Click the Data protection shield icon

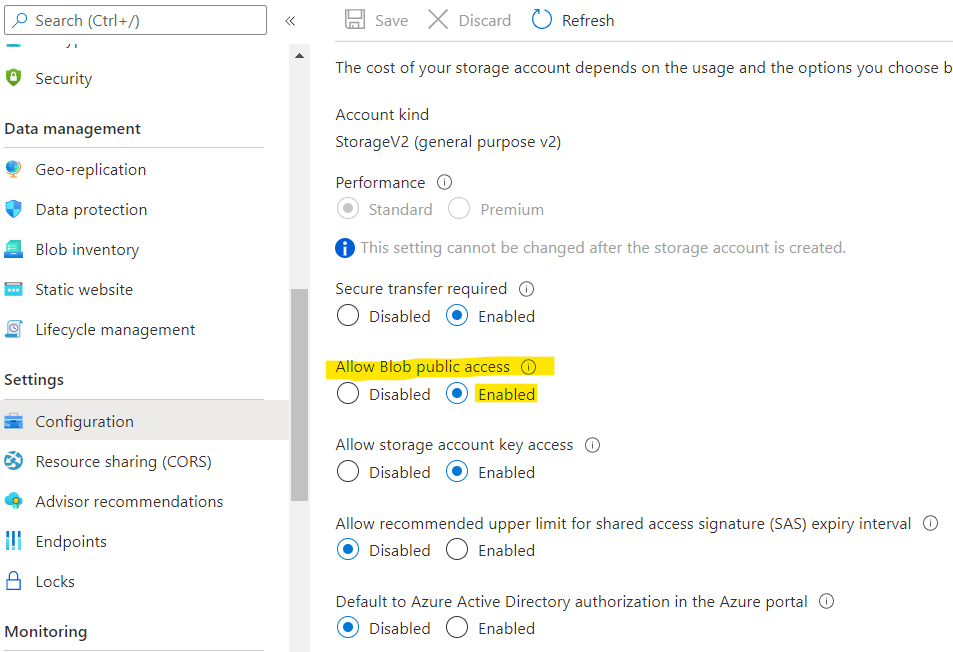[x=14, y=210]
